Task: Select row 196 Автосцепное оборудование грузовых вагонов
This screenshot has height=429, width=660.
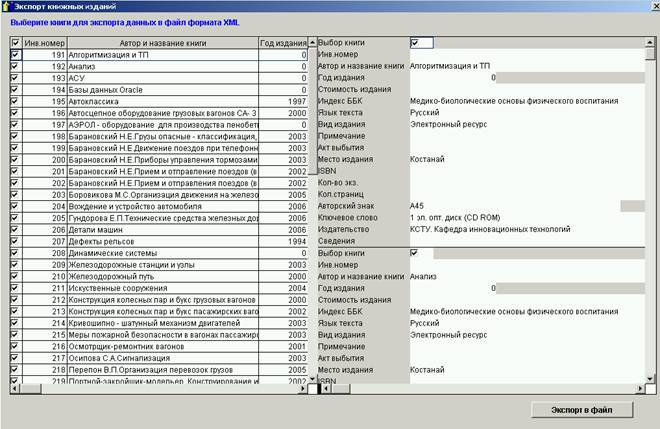Action: [x=163, y=113]
